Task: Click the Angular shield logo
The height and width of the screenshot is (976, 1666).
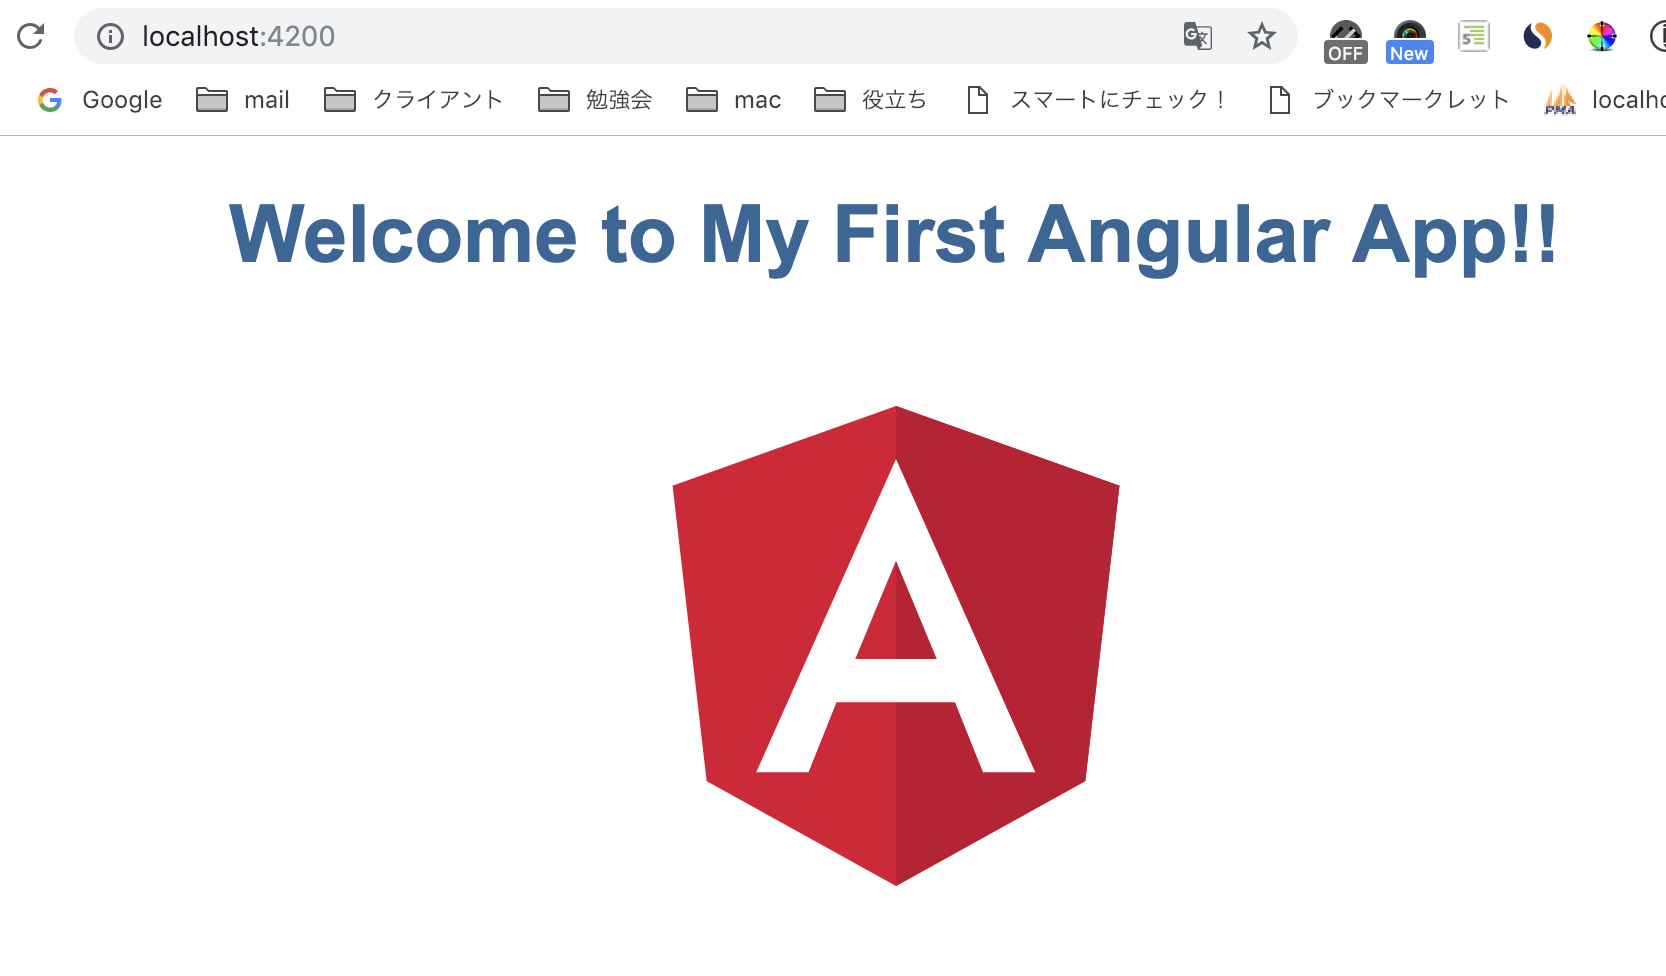Action: click(x=895, y=645)
